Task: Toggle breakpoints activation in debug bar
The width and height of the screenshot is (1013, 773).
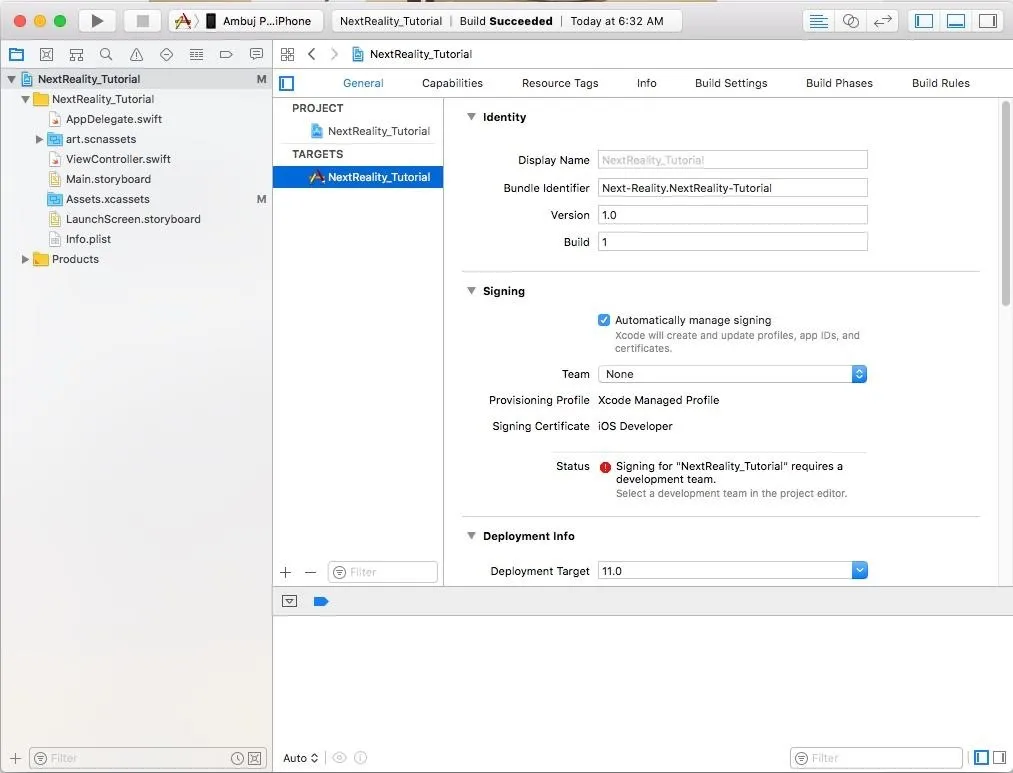Action: coord(321,601)
